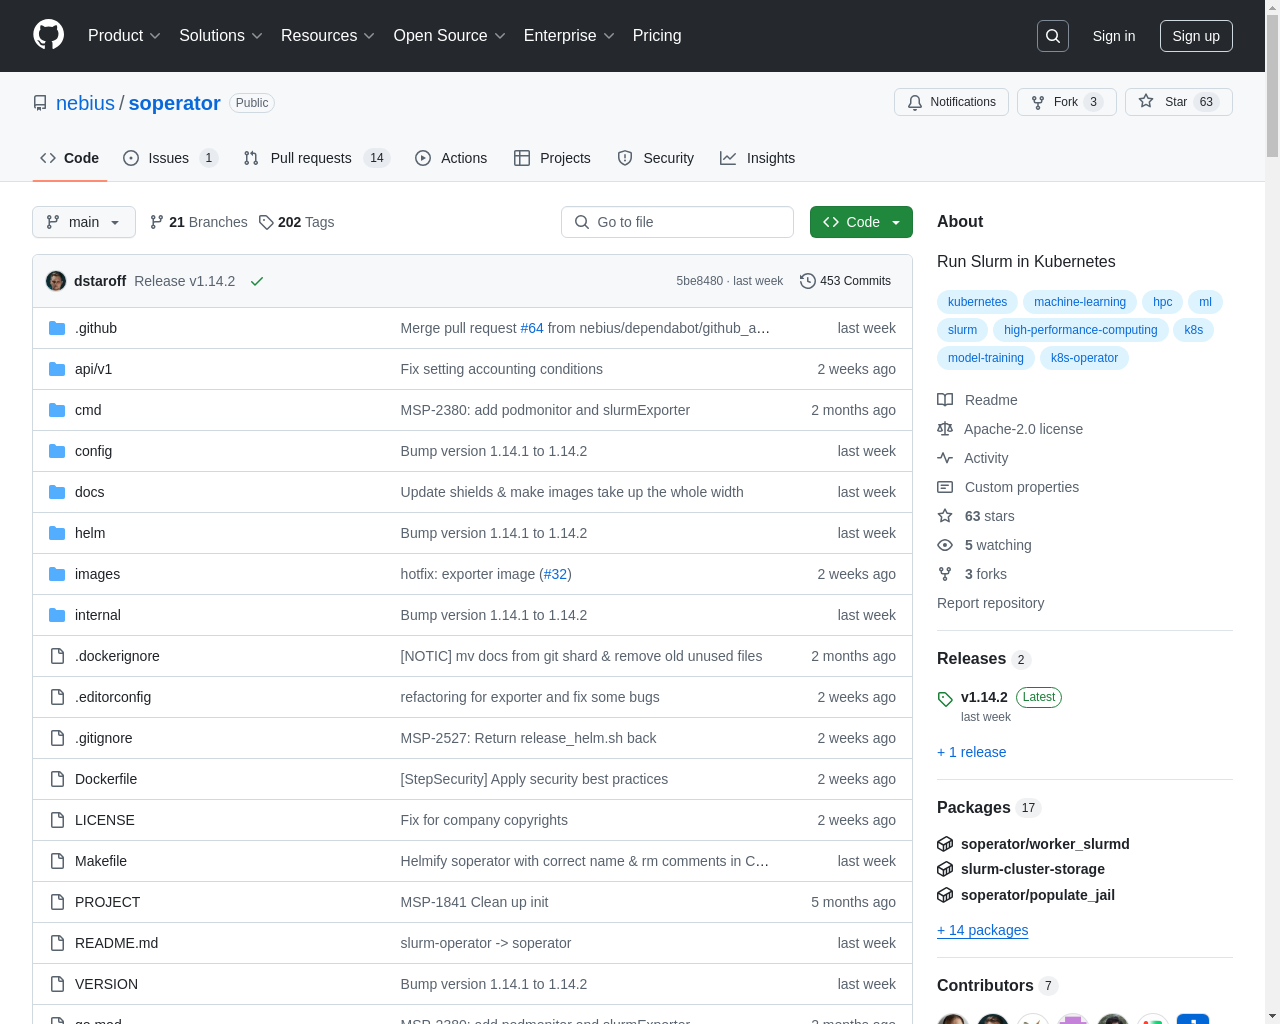Open the Pricing page

[x=657, y=36]
